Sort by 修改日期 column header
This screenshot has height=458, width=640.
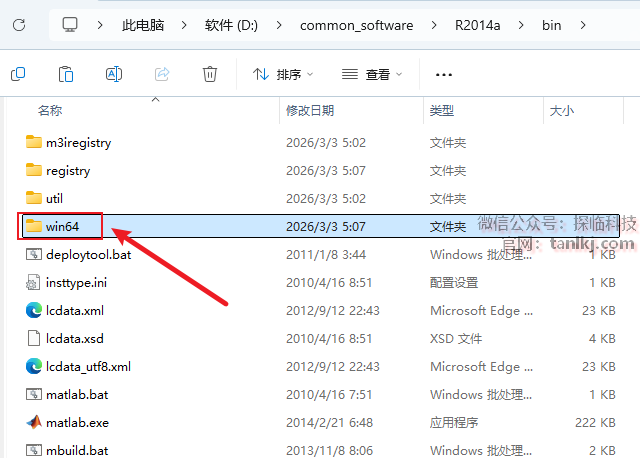click(x=310, y=110)
